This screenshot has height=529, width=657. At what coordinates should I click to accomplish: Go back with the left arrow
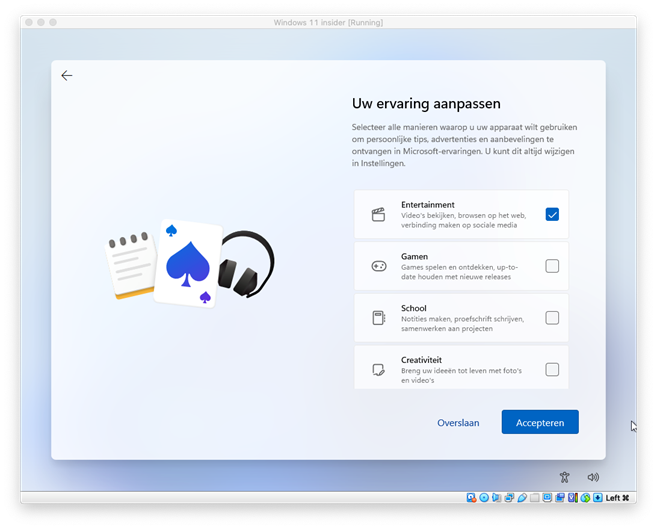click(67, 75)
